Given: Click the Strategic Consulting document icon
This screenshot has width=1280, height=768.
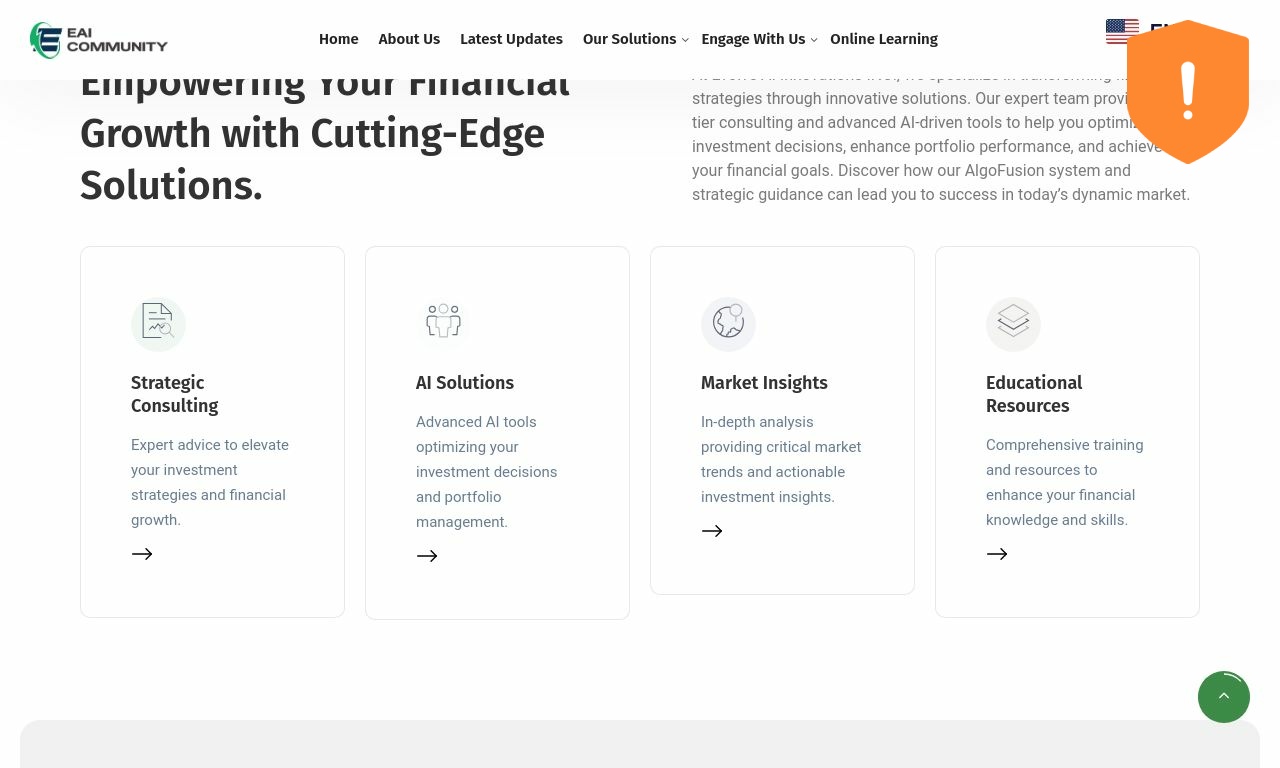Looking at the screenshot, I should 158,323.
